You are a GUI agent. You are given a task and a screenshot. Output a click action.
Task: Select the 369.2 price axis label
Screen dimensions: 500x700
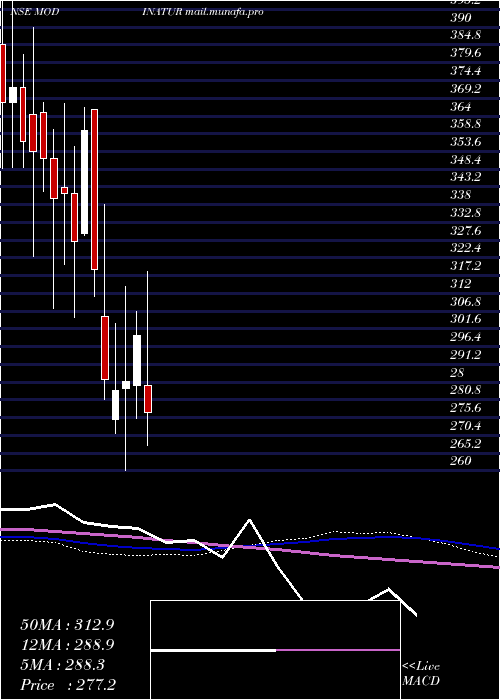point(466,89)
